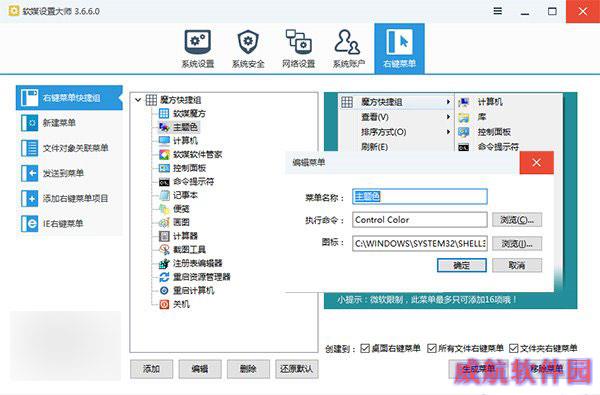Click the 重启计算机 icon in tree

pos(164,291)
